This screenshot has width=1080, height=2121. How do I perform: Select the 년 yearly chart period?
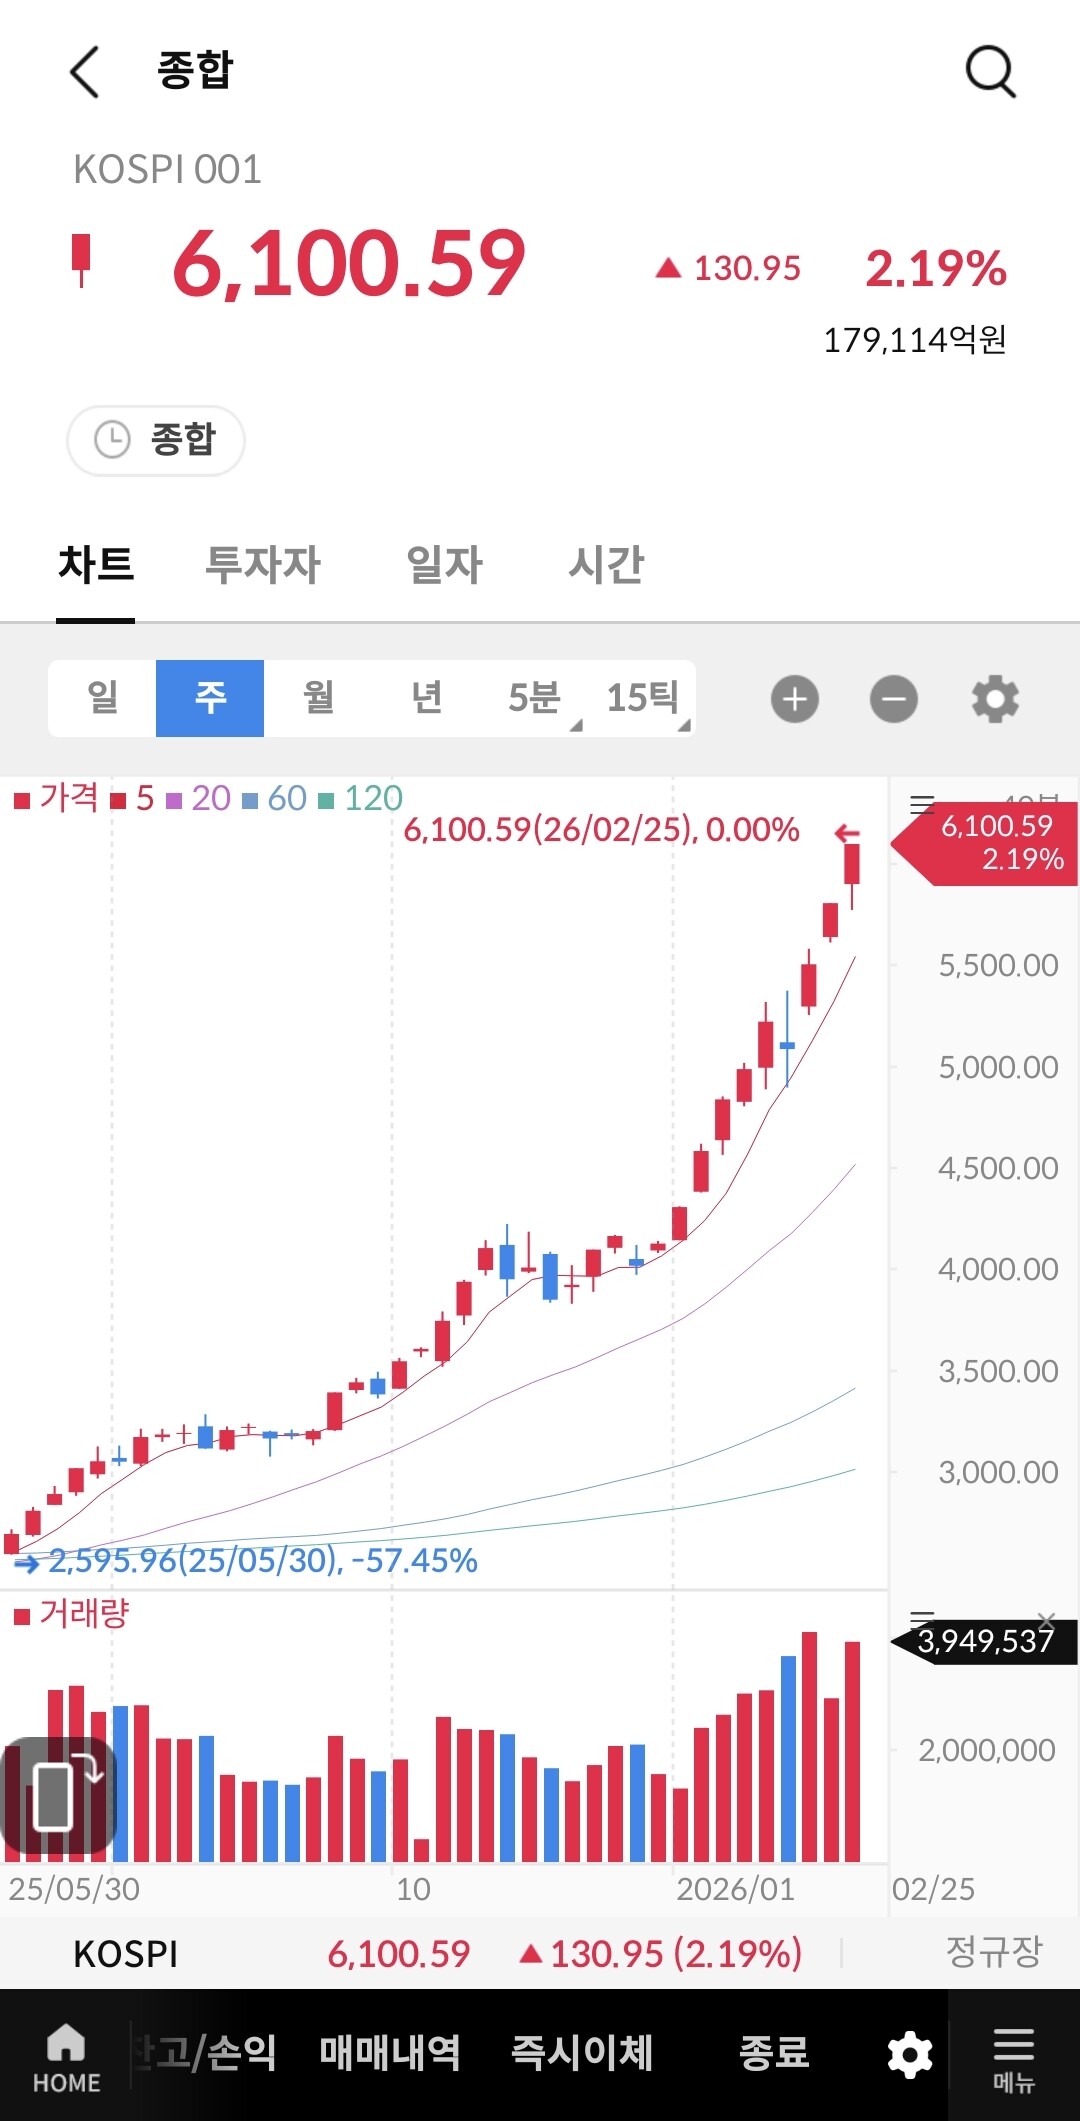(426, 698)
